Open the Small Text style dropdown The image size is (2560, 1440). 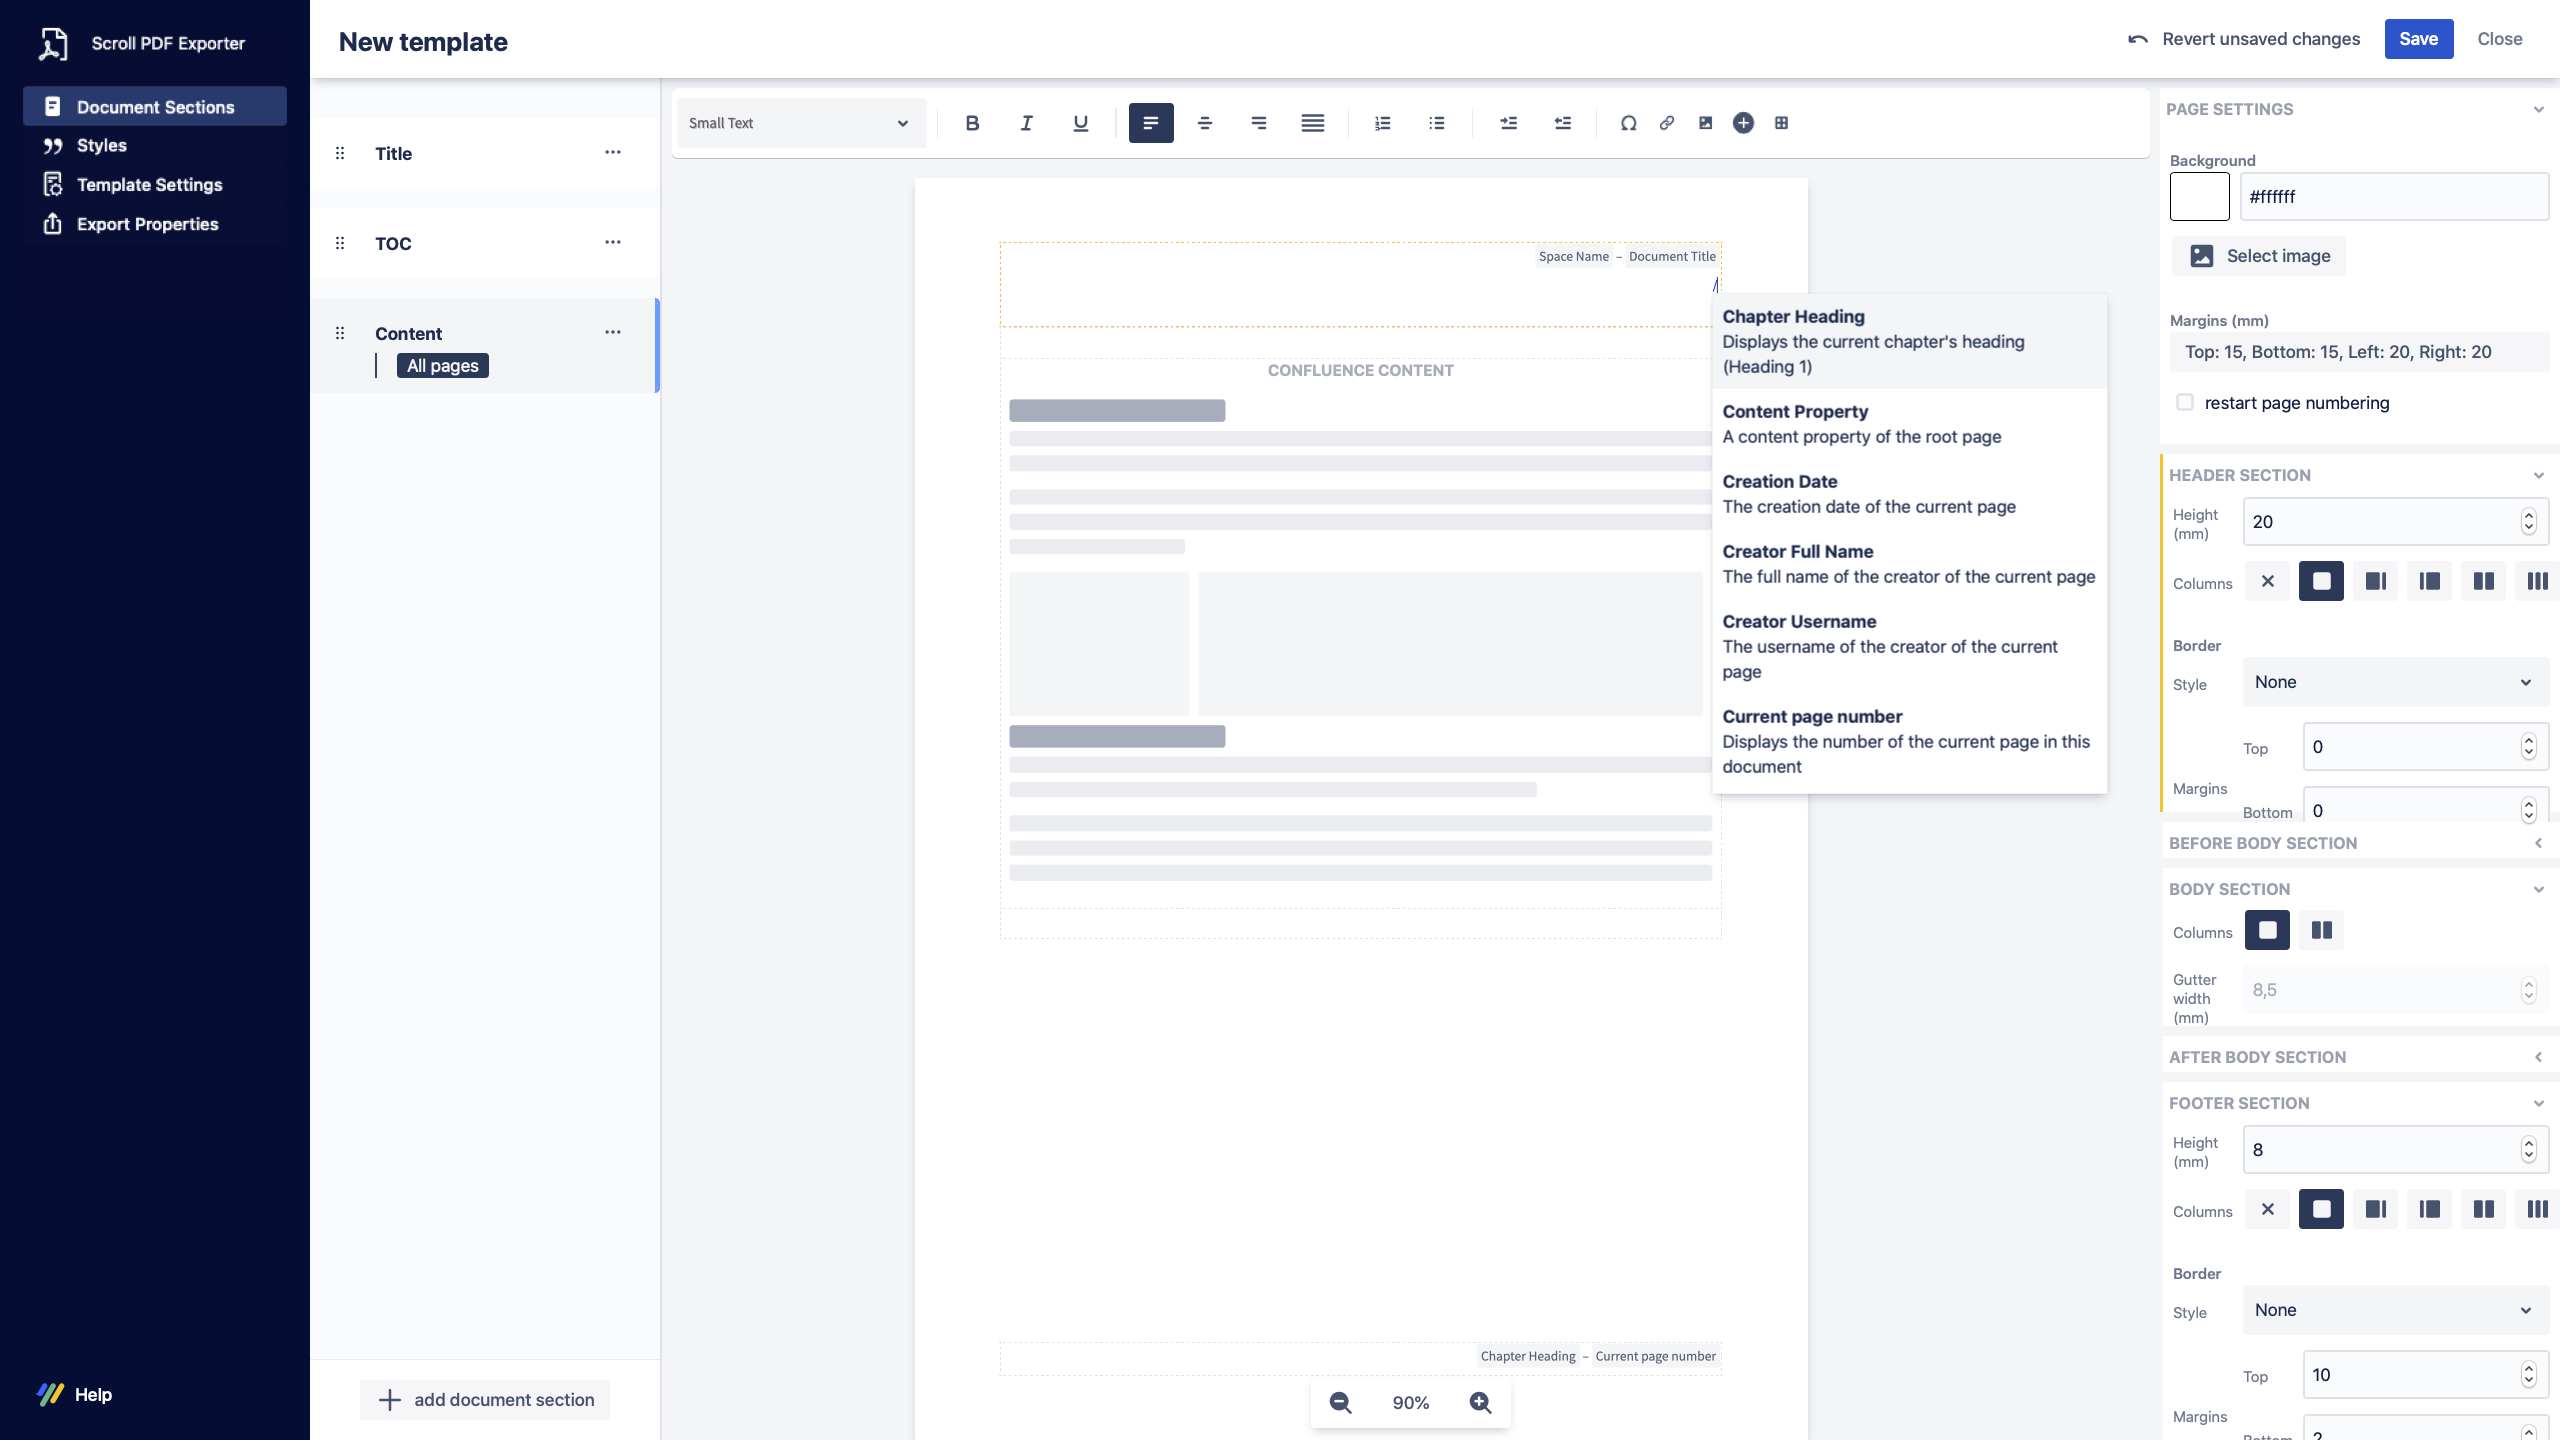point(800,123)
